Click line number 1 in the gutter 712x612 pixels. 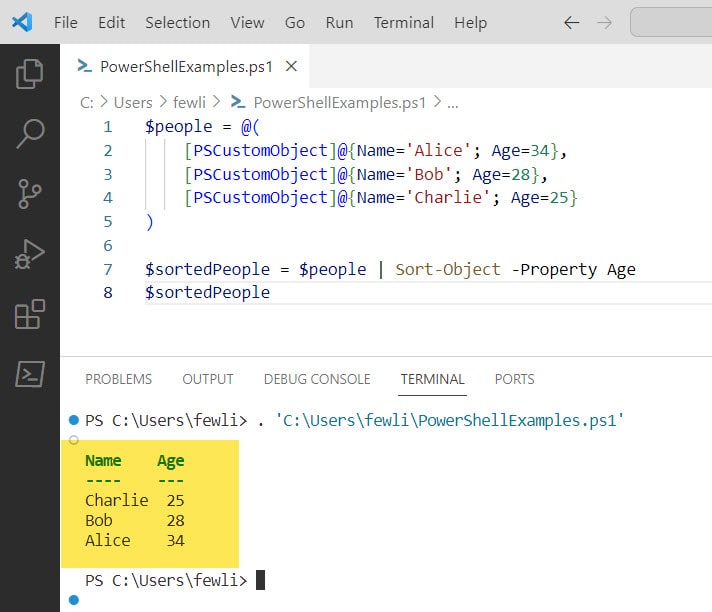pos(108,127)
